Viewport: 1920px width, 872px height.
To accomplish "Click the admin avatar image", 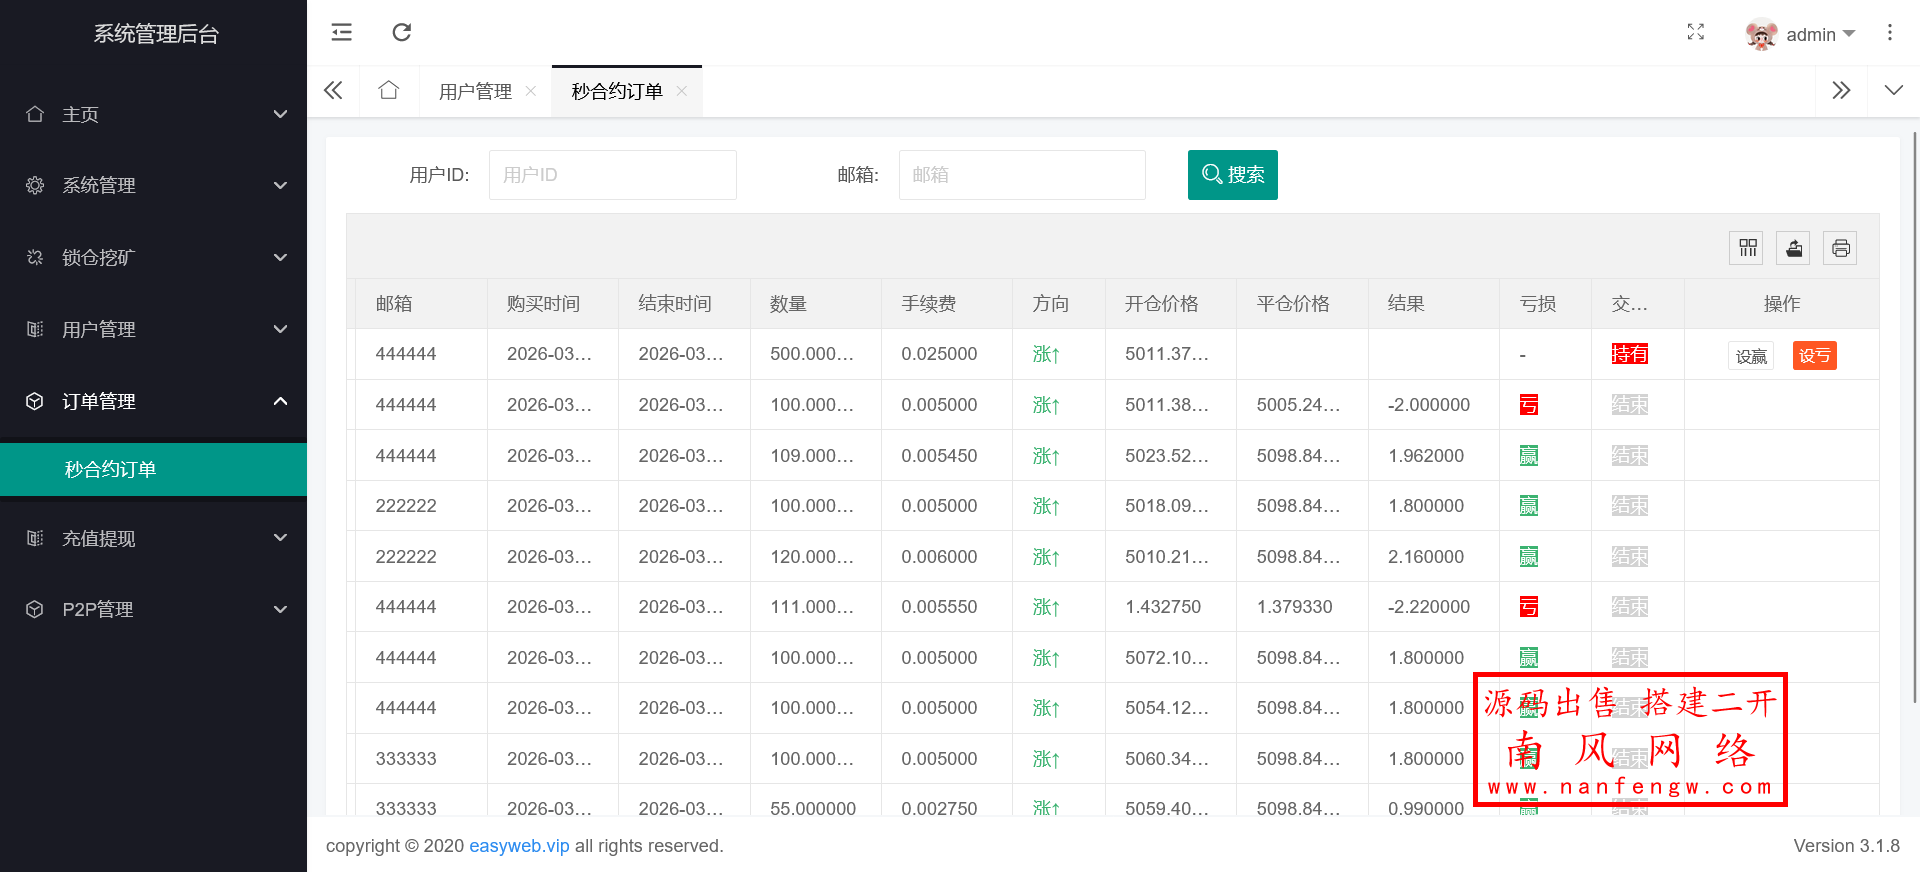I will [1761, 34].
